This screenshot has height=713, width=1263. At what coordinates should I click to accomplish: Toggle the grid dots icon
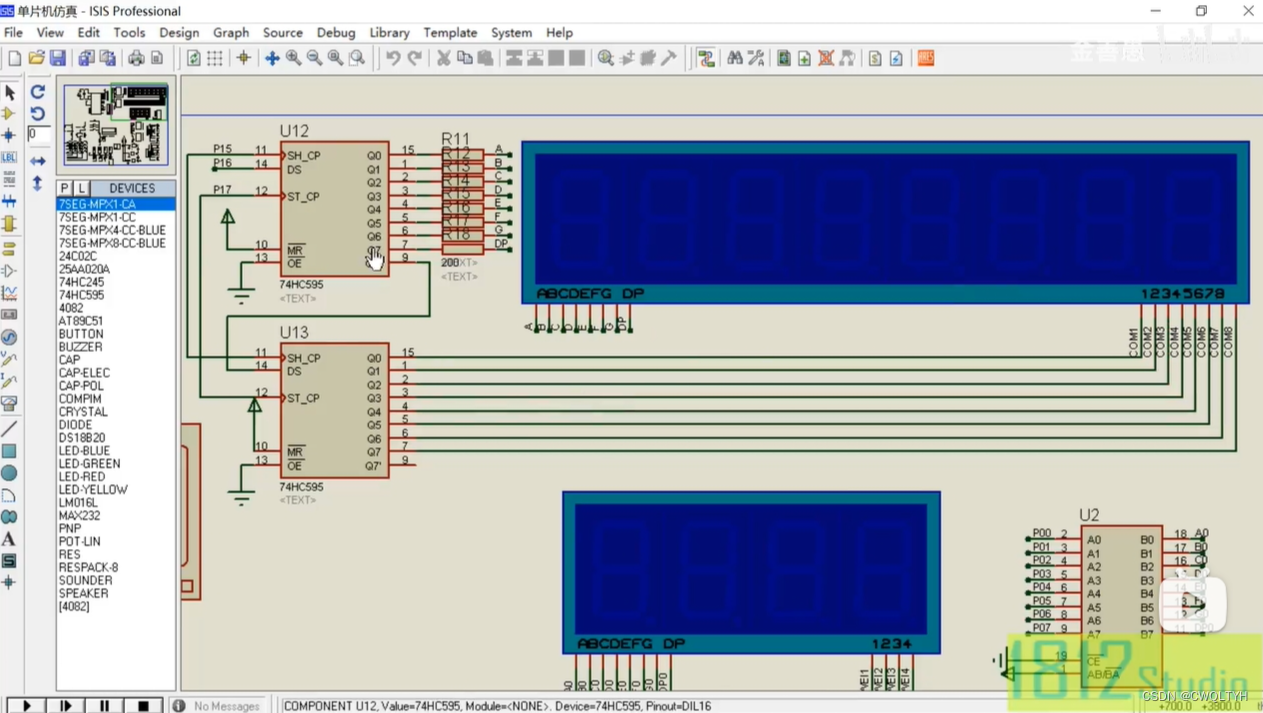click(x=215, y=59)
